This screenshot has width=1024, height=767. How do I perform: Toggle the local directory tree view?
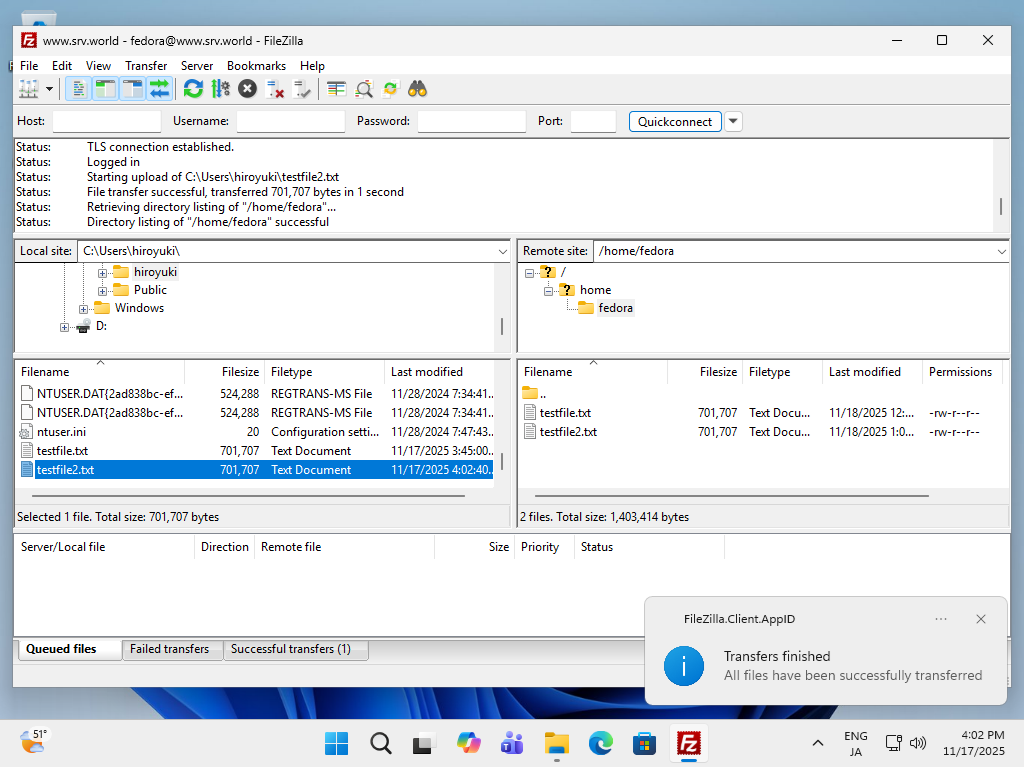(x=105, y=89)
